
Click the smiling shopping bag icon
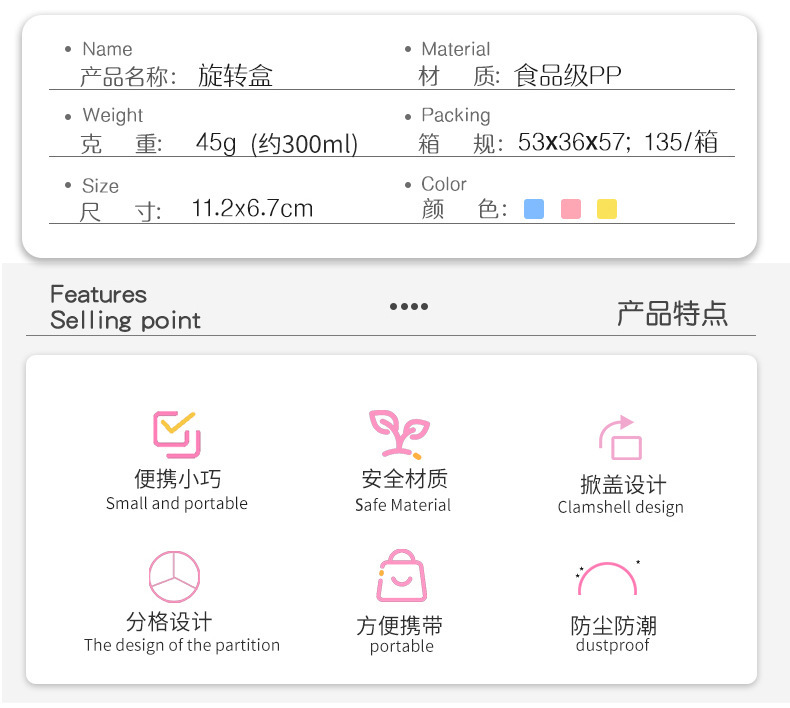click(x=402, y=577)
